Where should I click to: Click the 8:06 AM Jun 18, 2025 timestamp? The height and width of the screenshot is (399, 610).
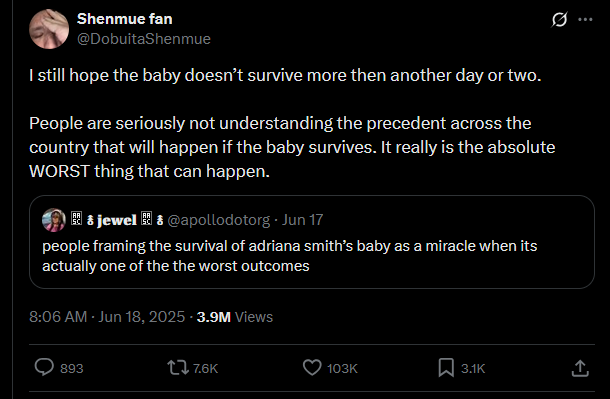coord(107,317)
